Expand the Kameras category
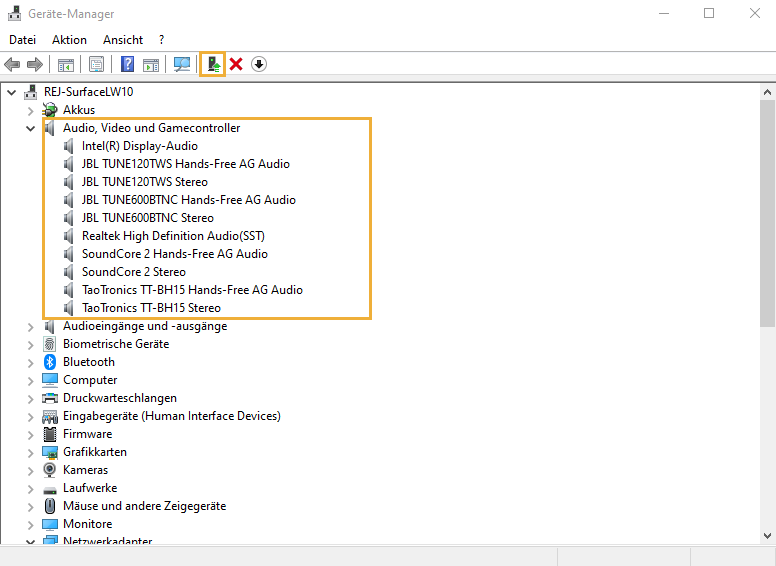Image resolution: width=776 pixels, height=566 pixels. tap(31, 471)
